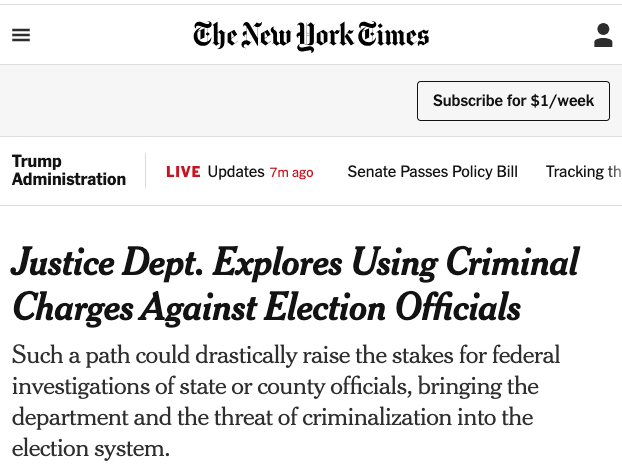Click the account profile icon
Image resolution: width=622 pixels, height=470 pixels.
[603, 35]
